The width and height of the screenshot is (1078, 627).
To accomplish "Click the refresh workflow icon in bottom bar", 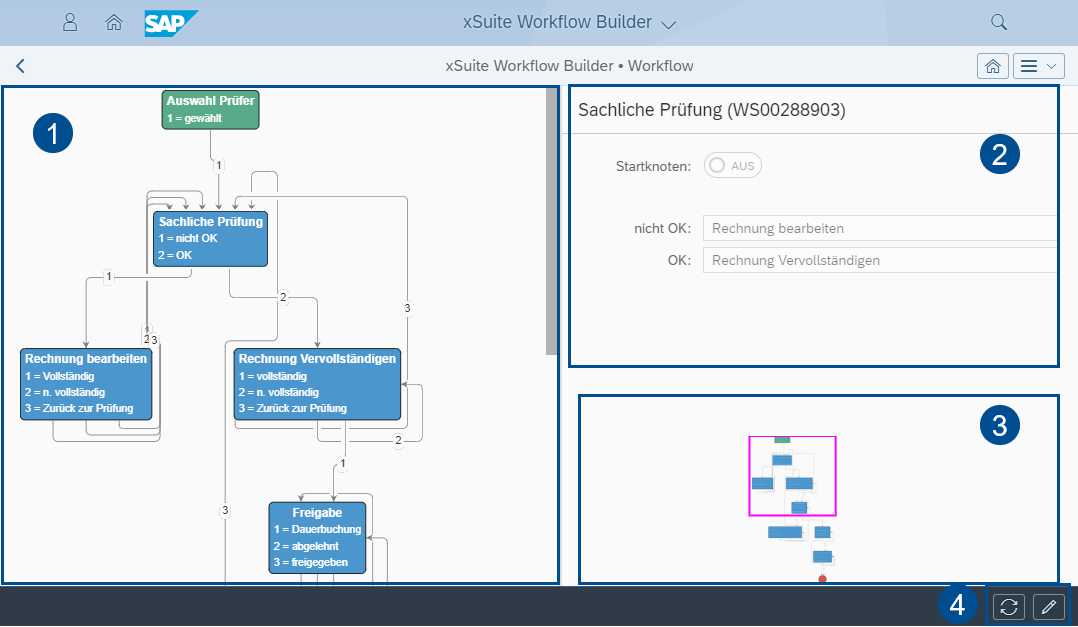I will pos(1007,606).
